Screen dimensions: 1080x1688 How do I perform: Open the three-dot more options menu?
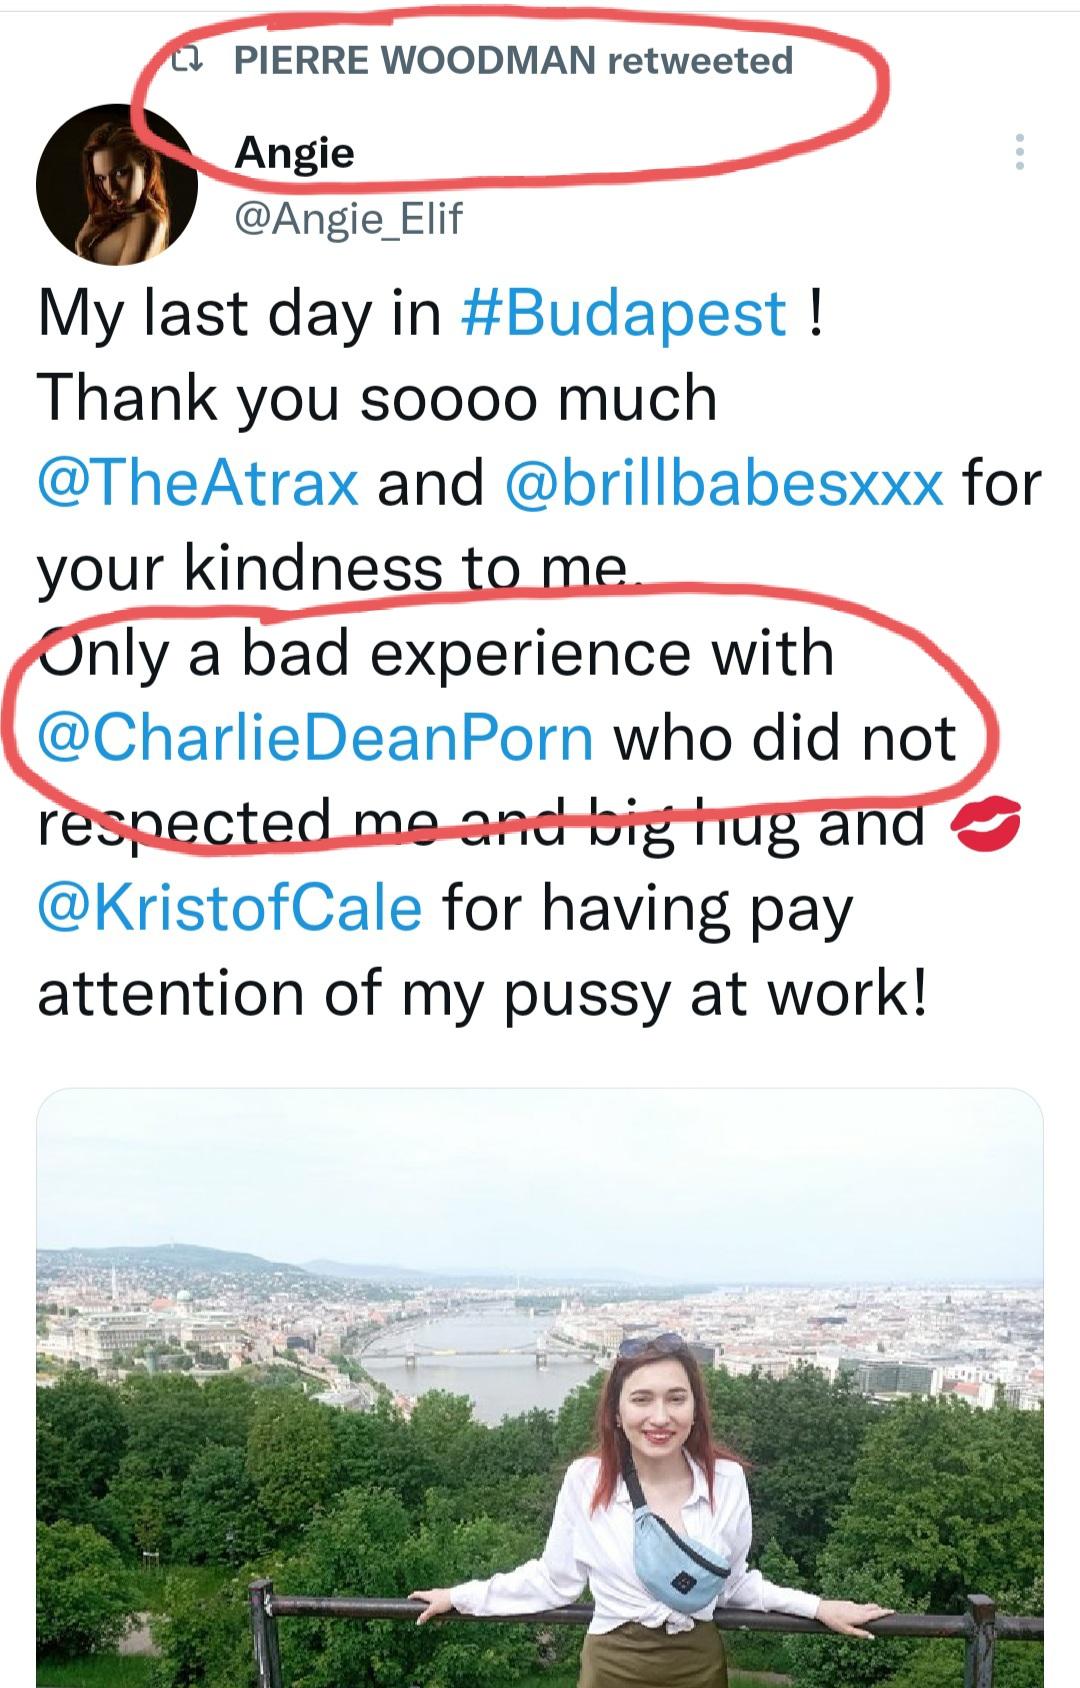[x=1019, y=152]
